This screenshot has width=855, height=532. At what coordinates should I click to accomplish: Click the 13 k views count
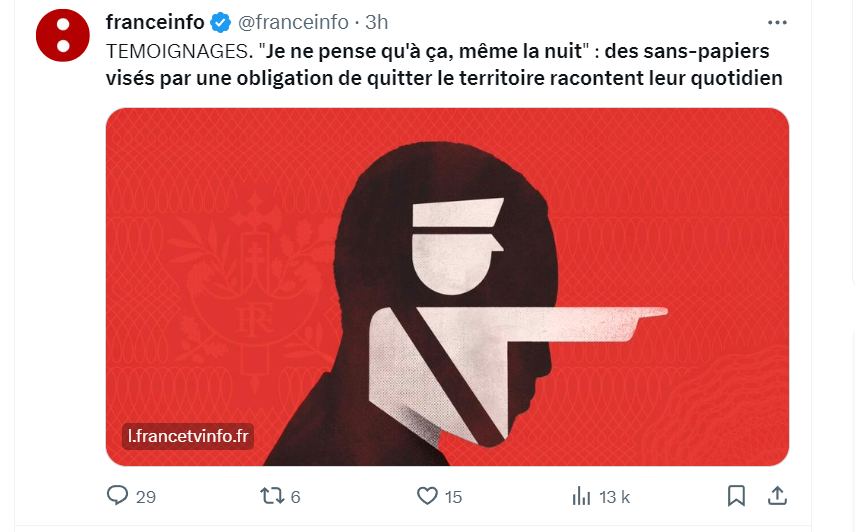point(615,497)
